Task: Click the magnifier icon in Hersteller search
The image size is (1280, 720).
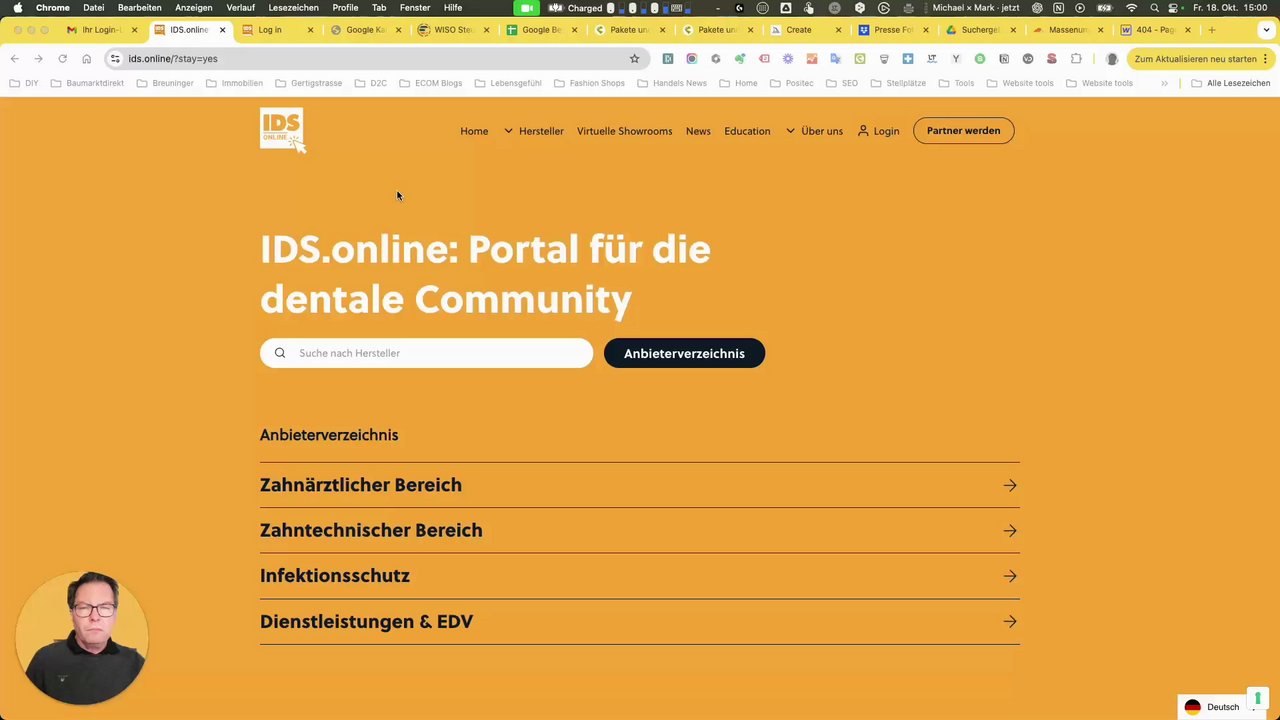Action: tap(280, 353)
